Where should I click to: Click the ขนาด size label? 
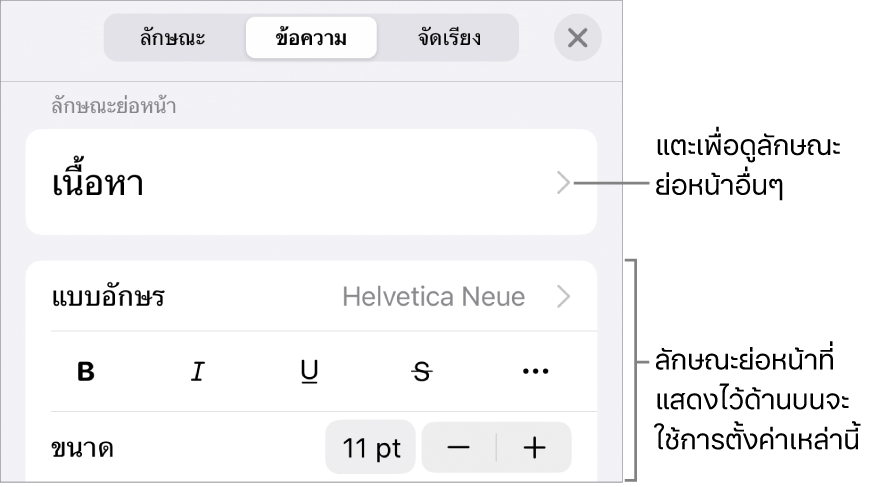(82, 448)
